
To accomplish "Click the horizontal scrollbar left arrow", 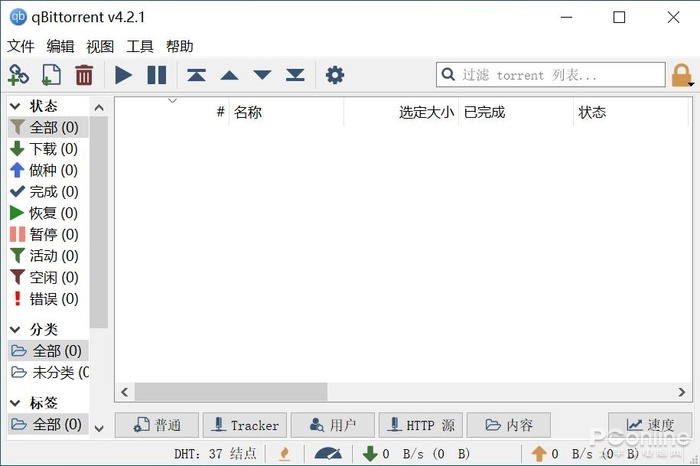I will click(125, 392).
